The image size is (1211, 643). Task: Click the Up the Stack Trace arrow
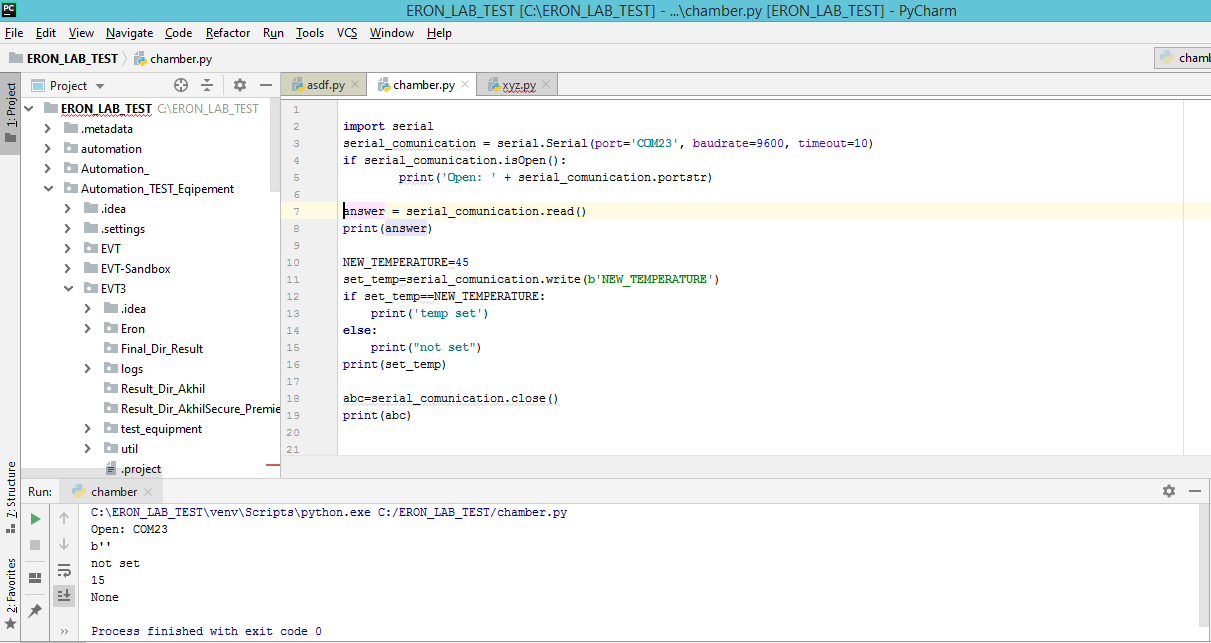click(x=63, y=518)
